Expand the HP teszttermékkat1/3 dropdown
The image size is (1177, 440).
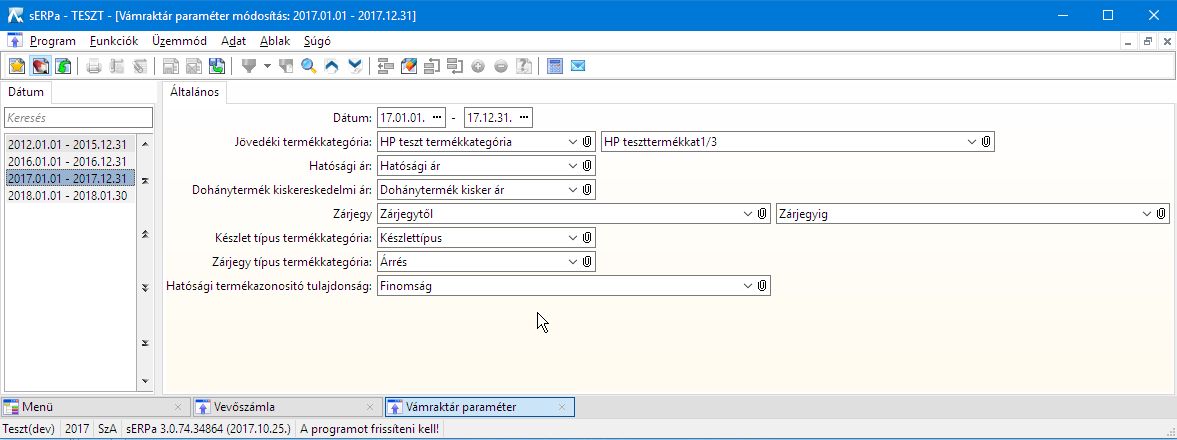pyautogui.click(x=972, y=142)
